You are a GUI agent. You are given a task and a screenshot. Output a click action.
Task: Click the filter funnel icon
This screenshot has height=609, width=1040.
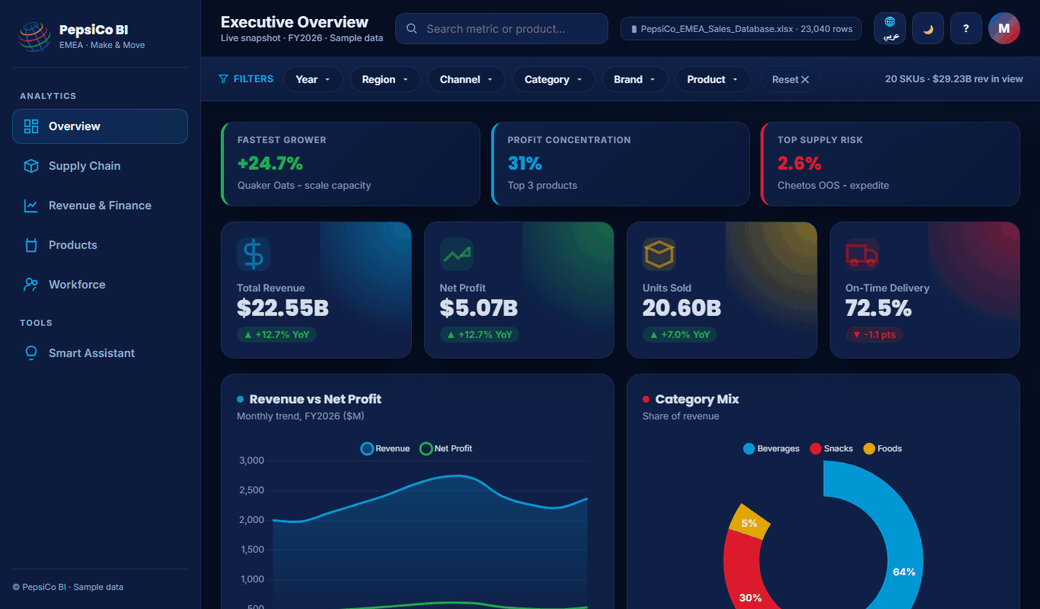(224, 79)
